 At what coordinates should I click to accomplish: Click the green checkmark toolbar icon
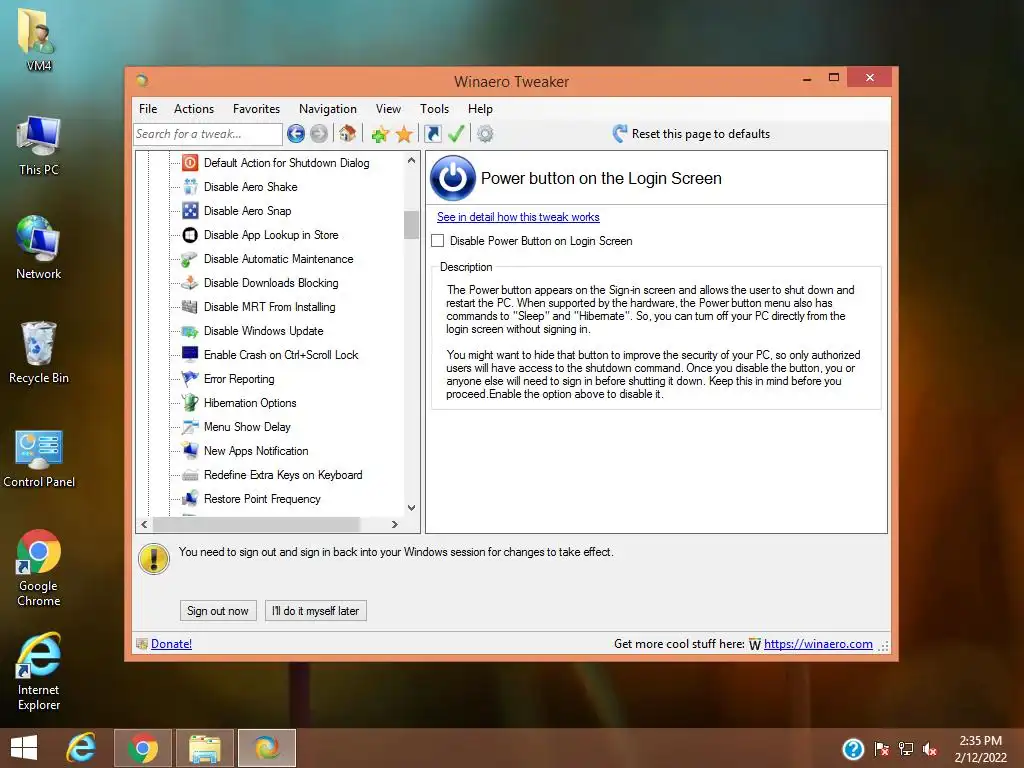456,134
